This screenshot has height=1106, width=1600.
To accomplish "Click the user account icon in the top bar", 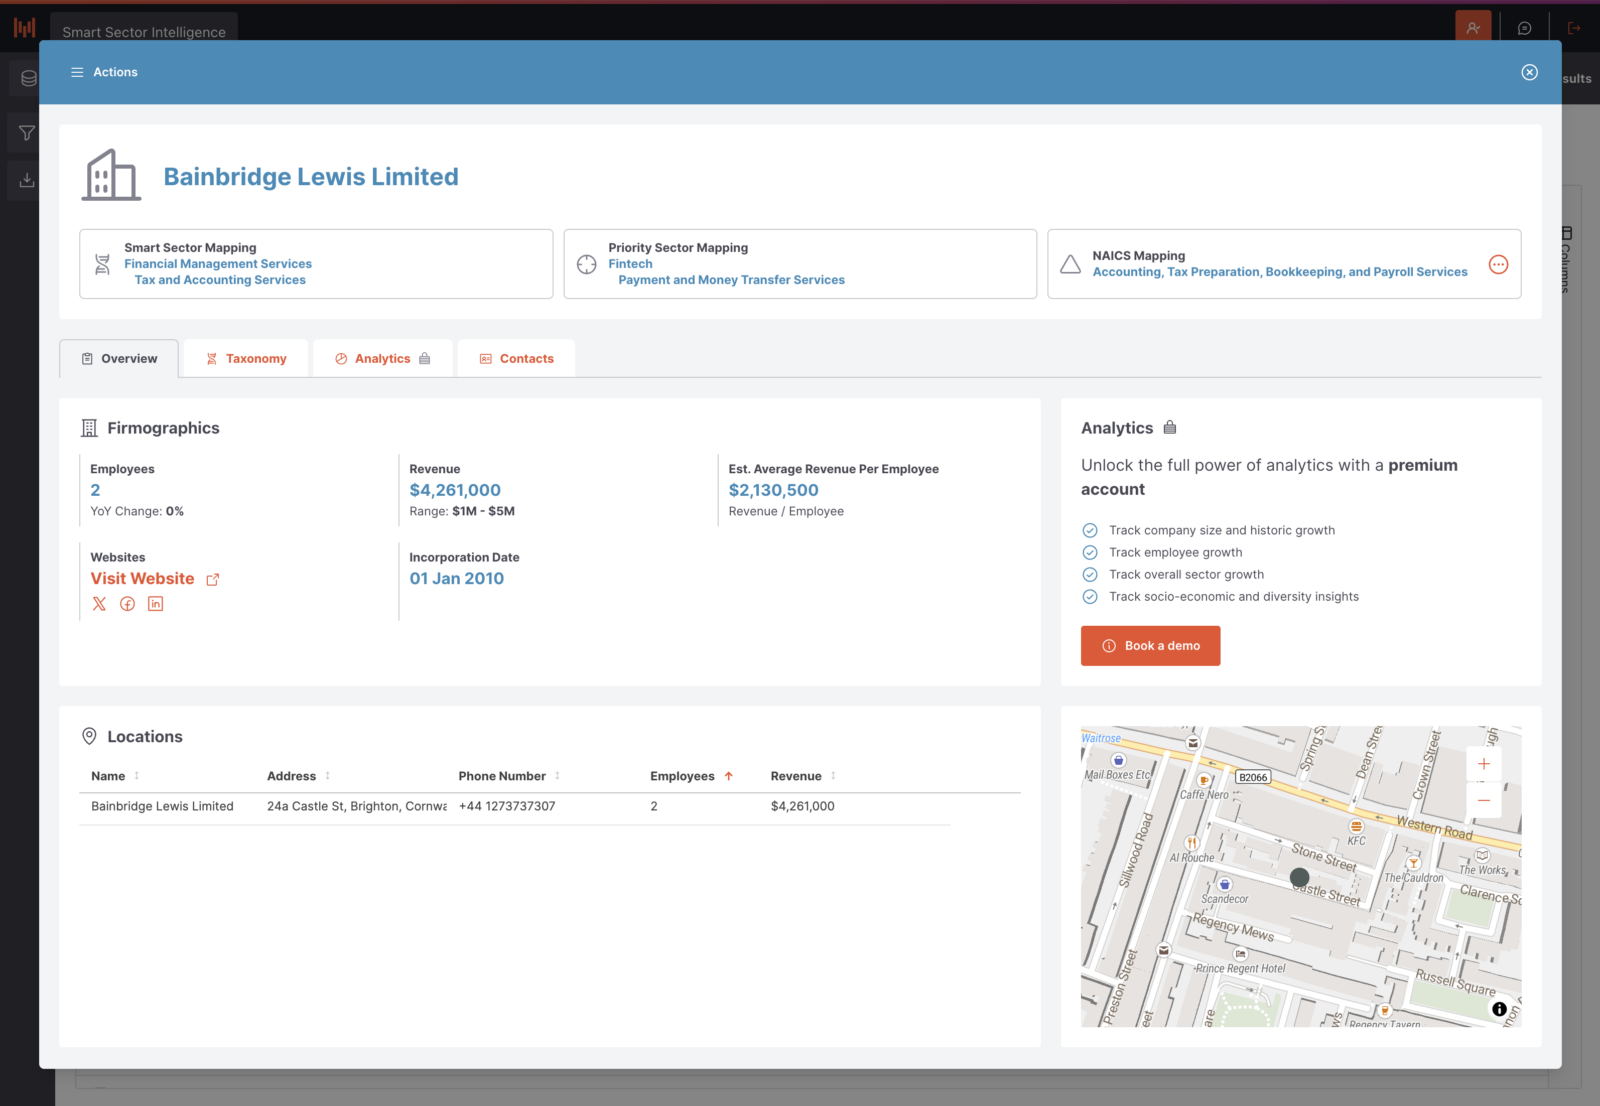I will (x=1473, y=28).
